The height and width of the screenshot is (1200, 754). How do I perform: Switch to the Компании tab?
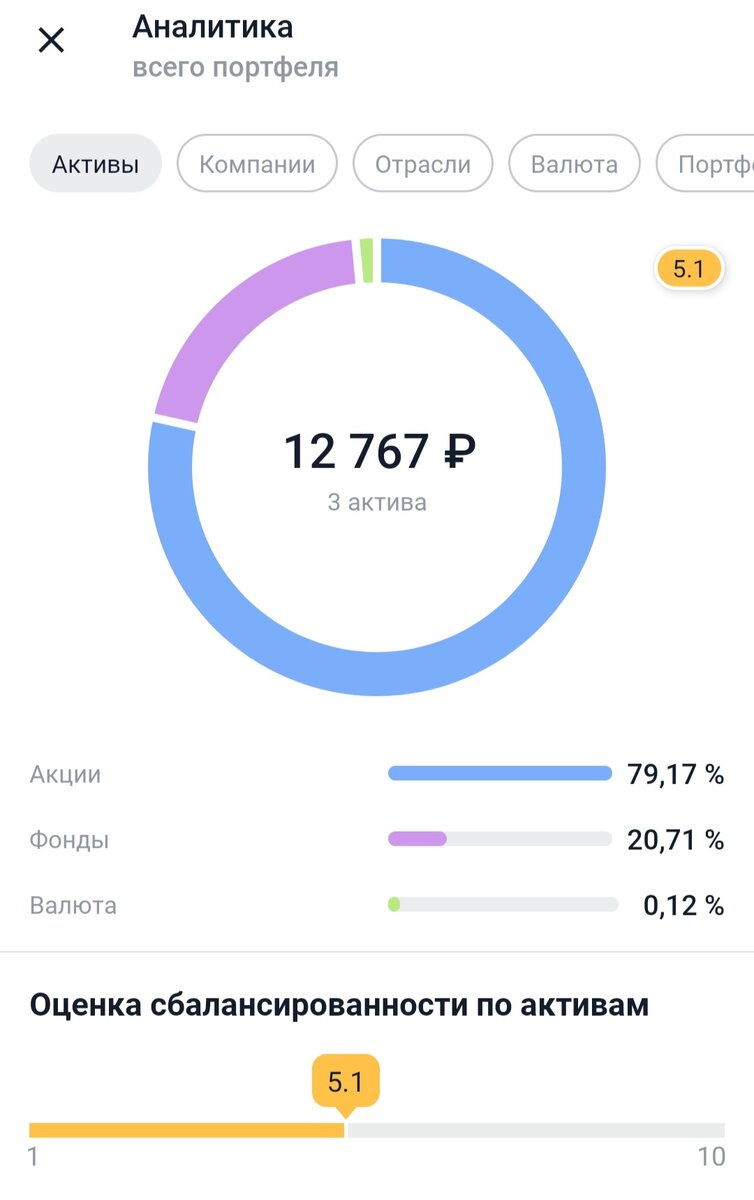pos(257,163)
